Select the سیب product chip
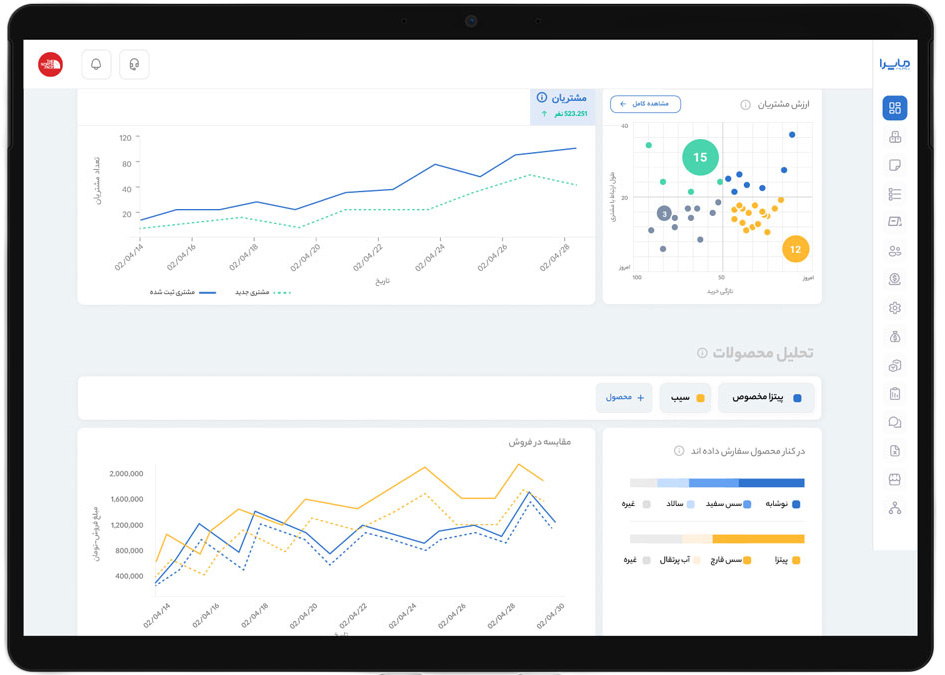The height and width of the screenshot is (675, 945). tap(685, 398)
